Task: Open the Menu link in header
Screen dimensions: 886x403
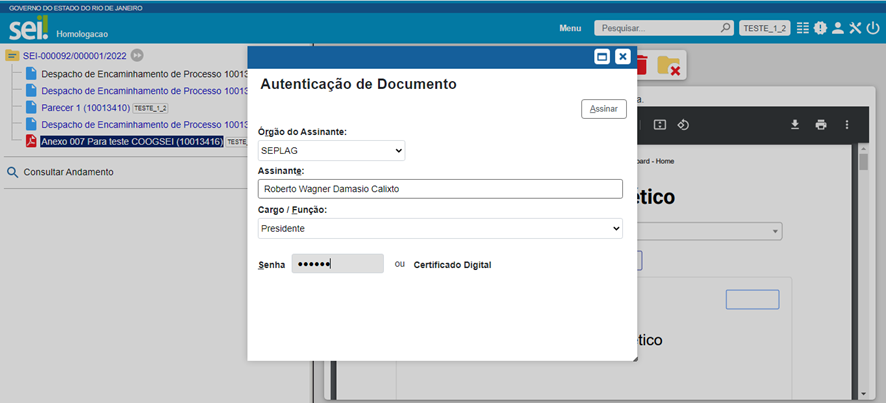Action: [570, 28]
